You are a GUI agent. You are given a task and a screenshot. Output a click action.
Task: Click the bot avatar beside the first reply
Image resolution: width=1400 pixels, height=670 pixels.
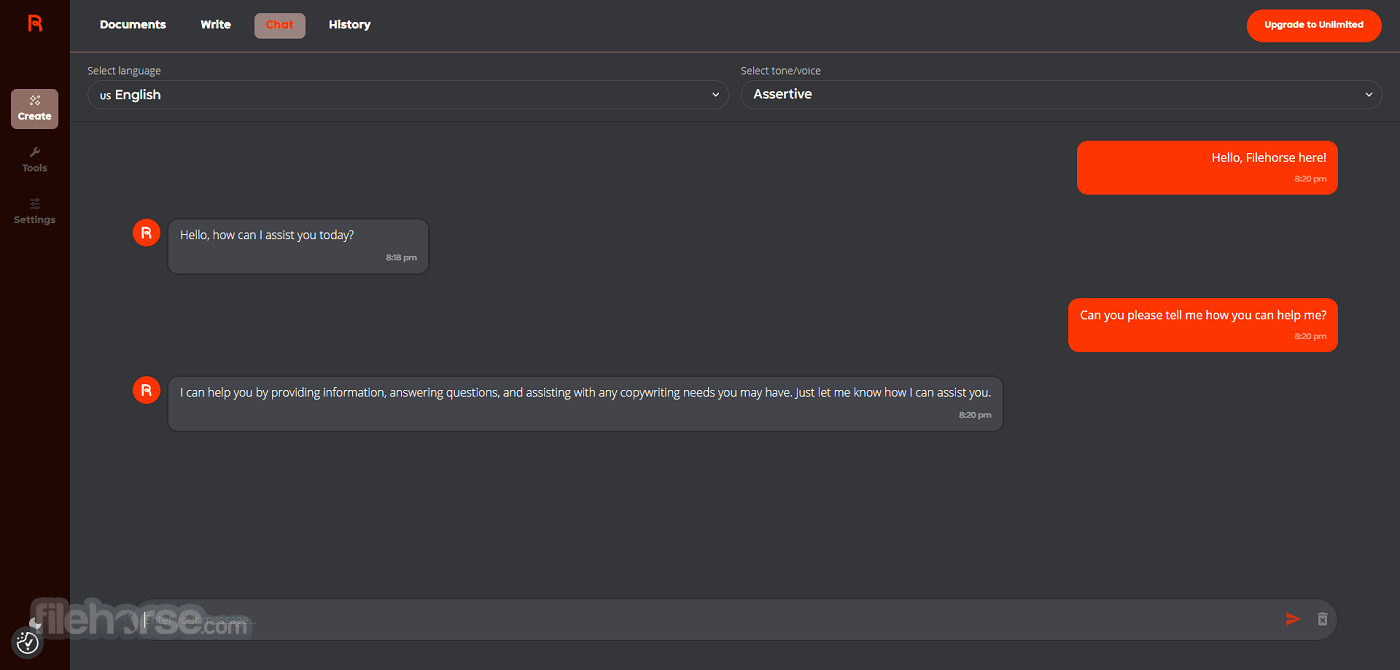[x=146, y=233]
